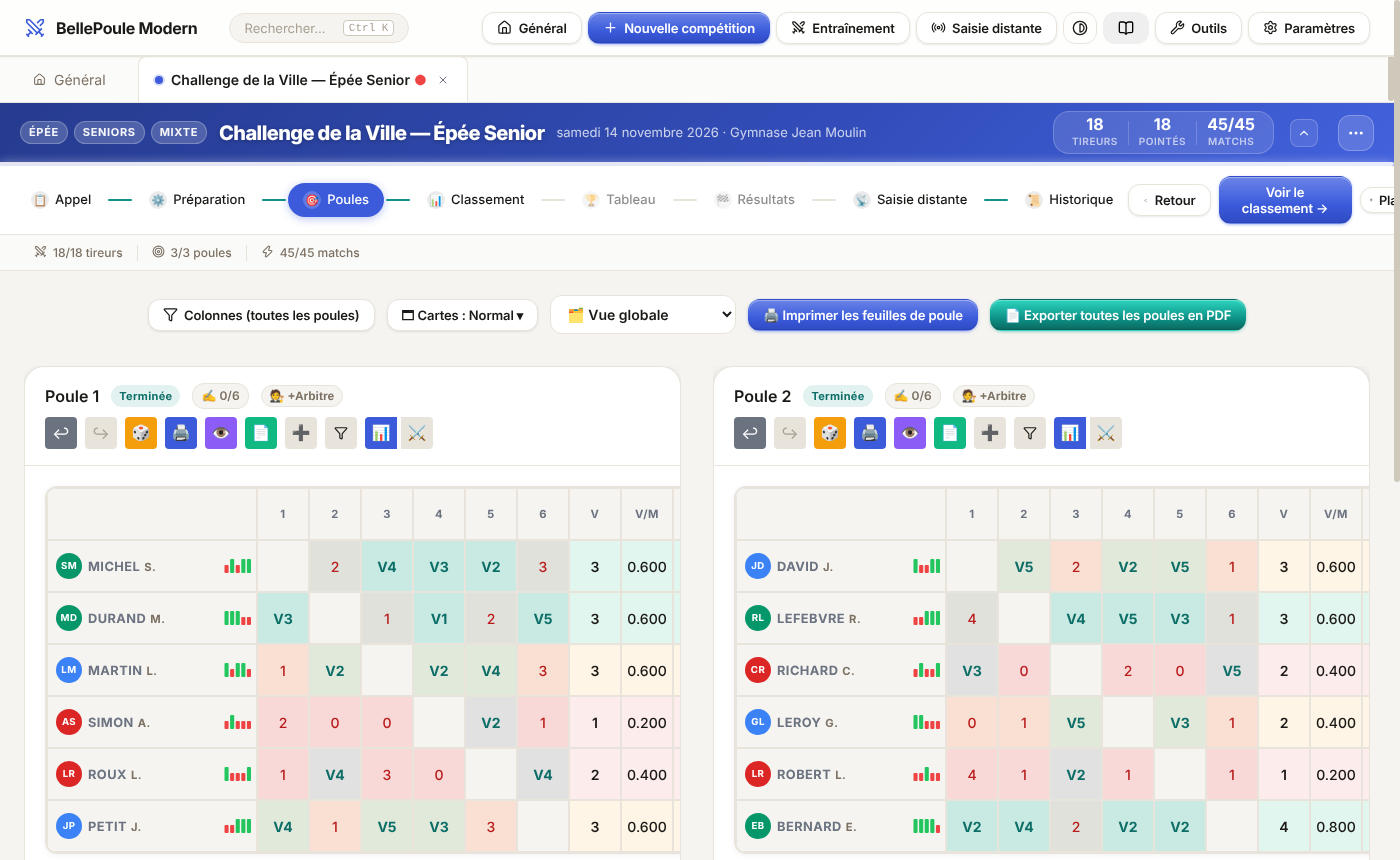Open Vue globale view dropdown
This screenshot has width=1400, height=860.
coord(643,315)
